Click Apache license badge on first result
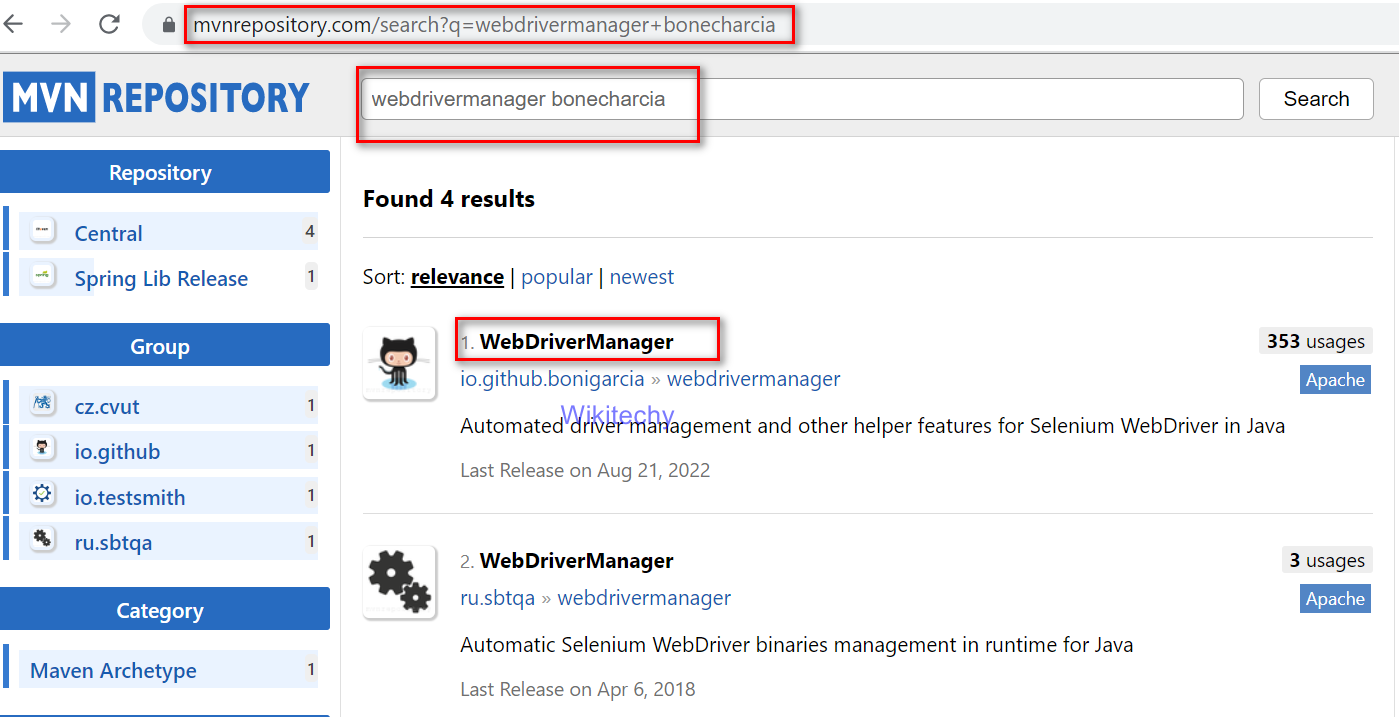This screenshot has height=717, width=1399. click(x=1335, y=380)
